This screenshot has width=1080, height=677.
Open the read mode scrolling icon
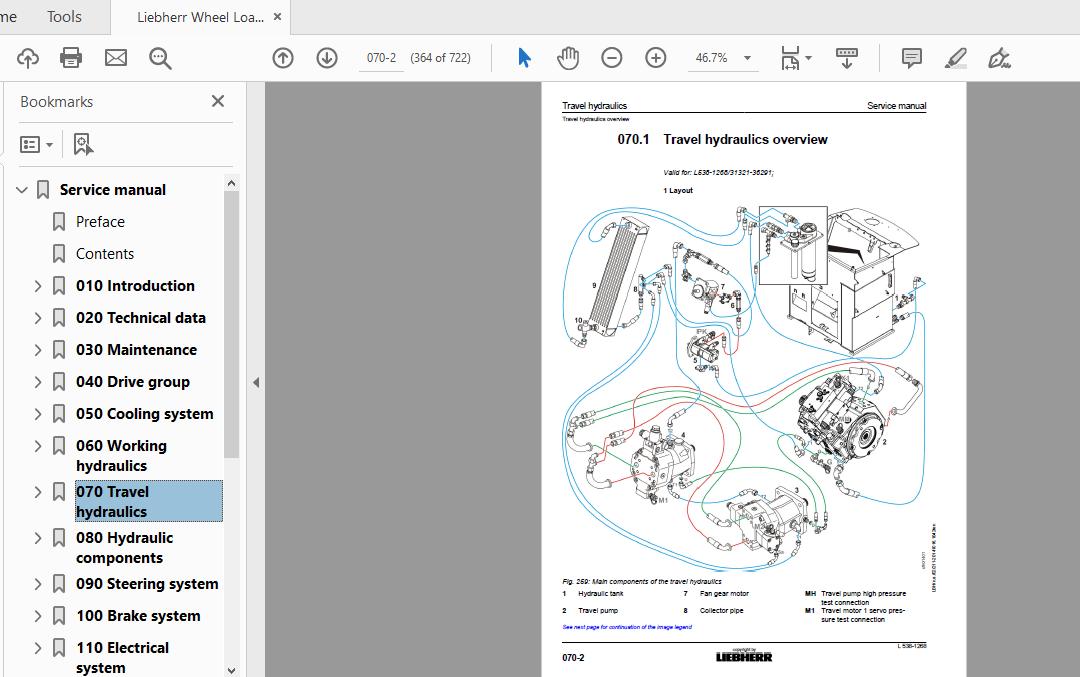click(847, 58)
